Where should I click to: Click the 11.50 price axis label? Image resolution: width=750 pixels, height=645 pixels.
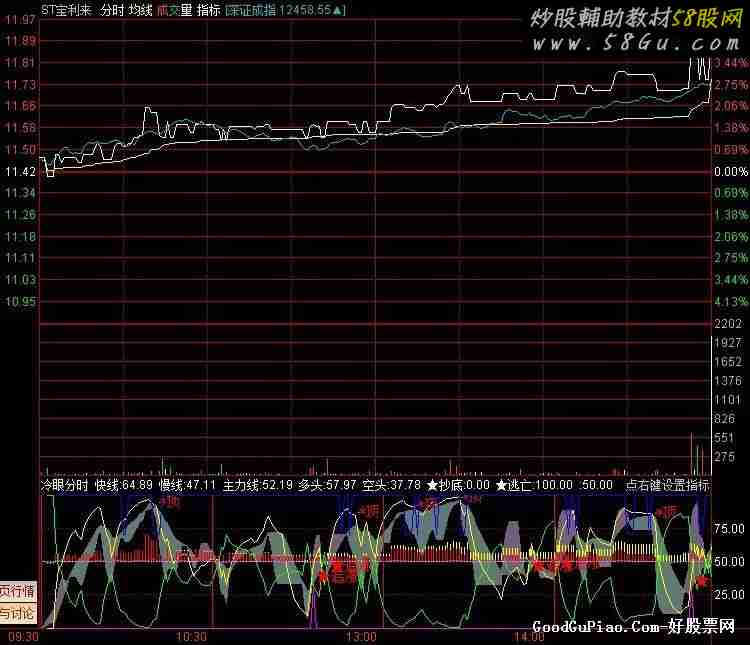click(x=20, y=150)
